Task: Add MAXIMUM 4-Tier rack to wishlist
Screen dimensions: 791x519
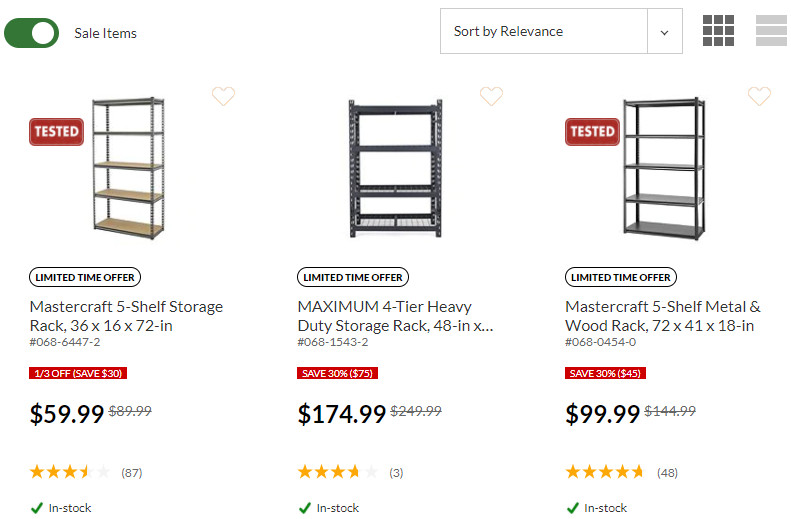Action: pyautogui.click(x=491, y=96)
